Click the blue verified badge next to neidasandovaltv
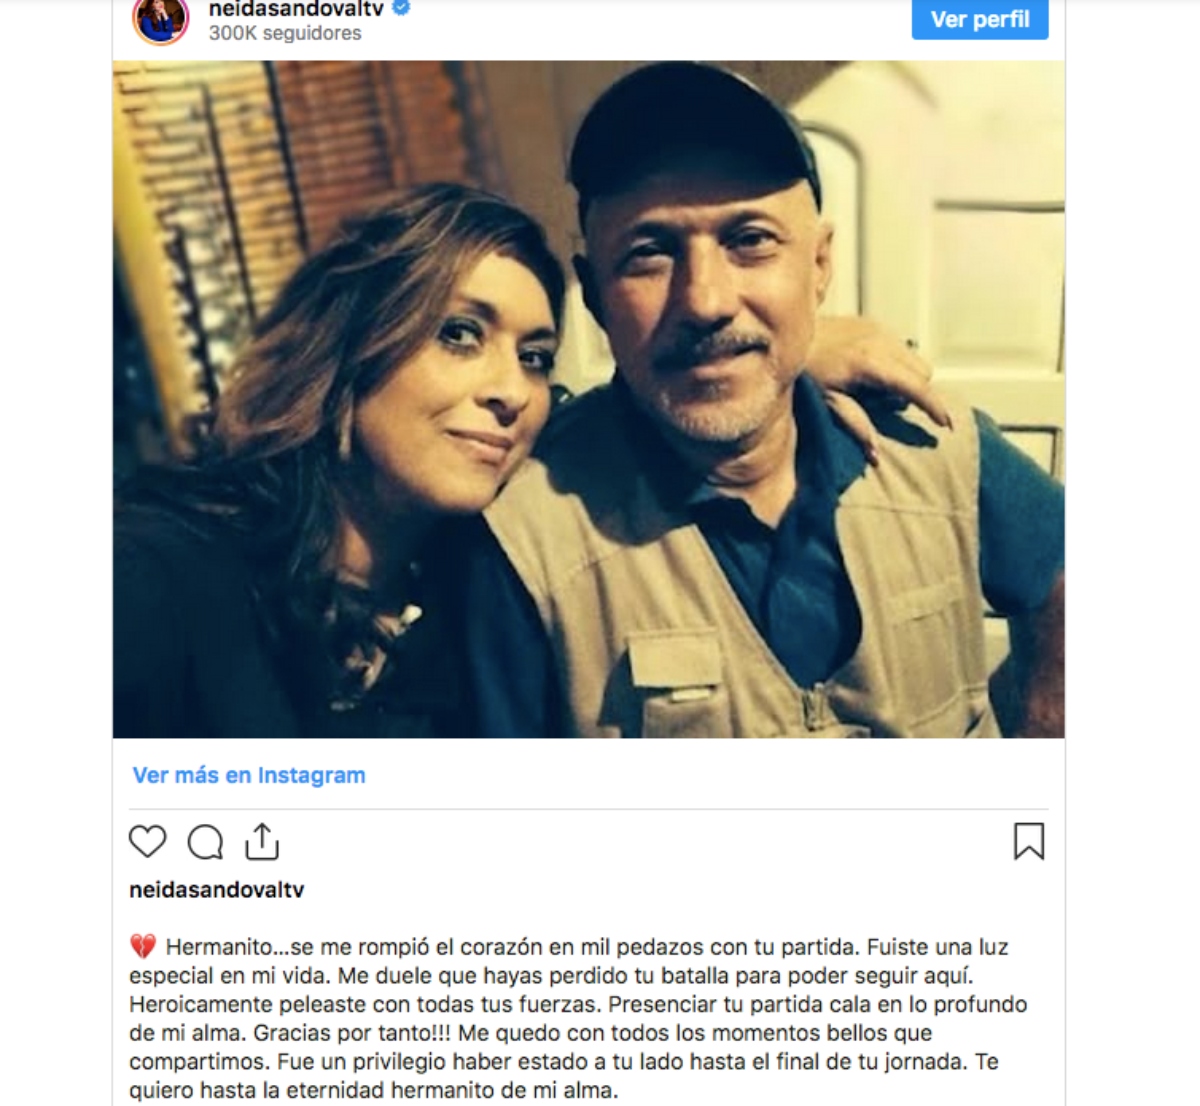This screenshot has height=1106, width=1200. tap(402, 8)
